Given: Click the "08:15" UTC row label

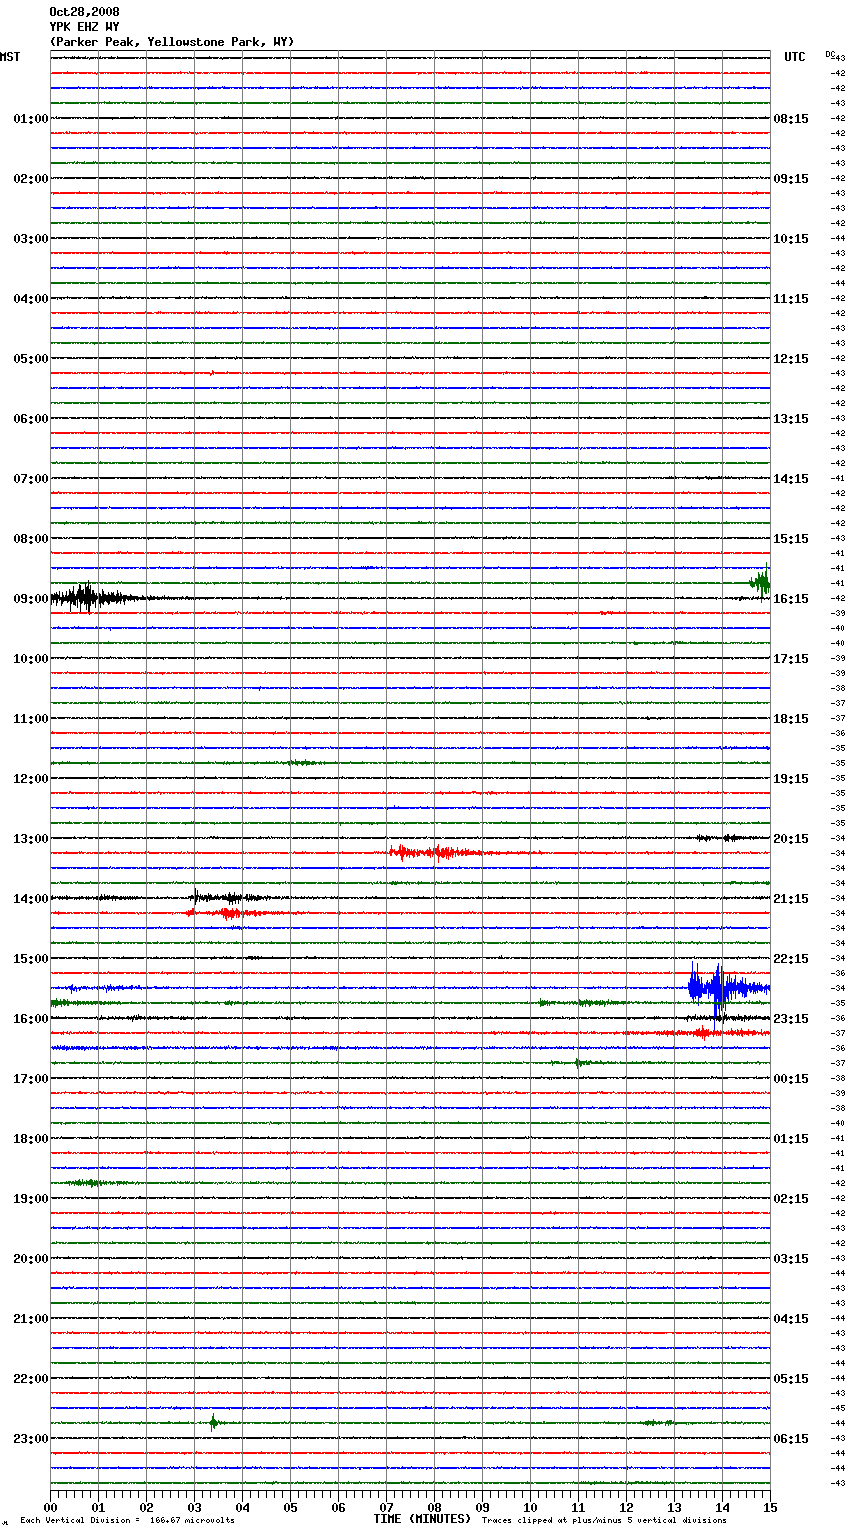Looking at the screenshot, I should [x=791, y=119].
